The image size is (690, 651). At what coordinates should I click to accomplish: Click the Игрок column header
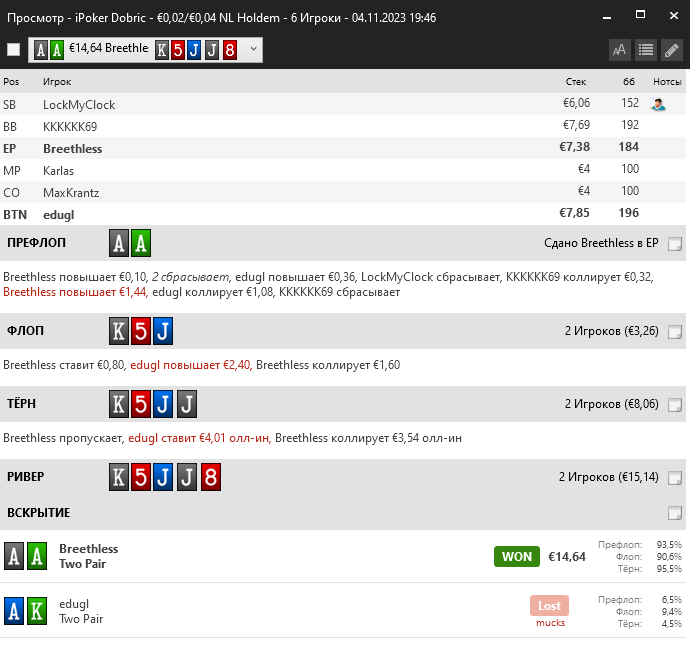click(57, 82)
